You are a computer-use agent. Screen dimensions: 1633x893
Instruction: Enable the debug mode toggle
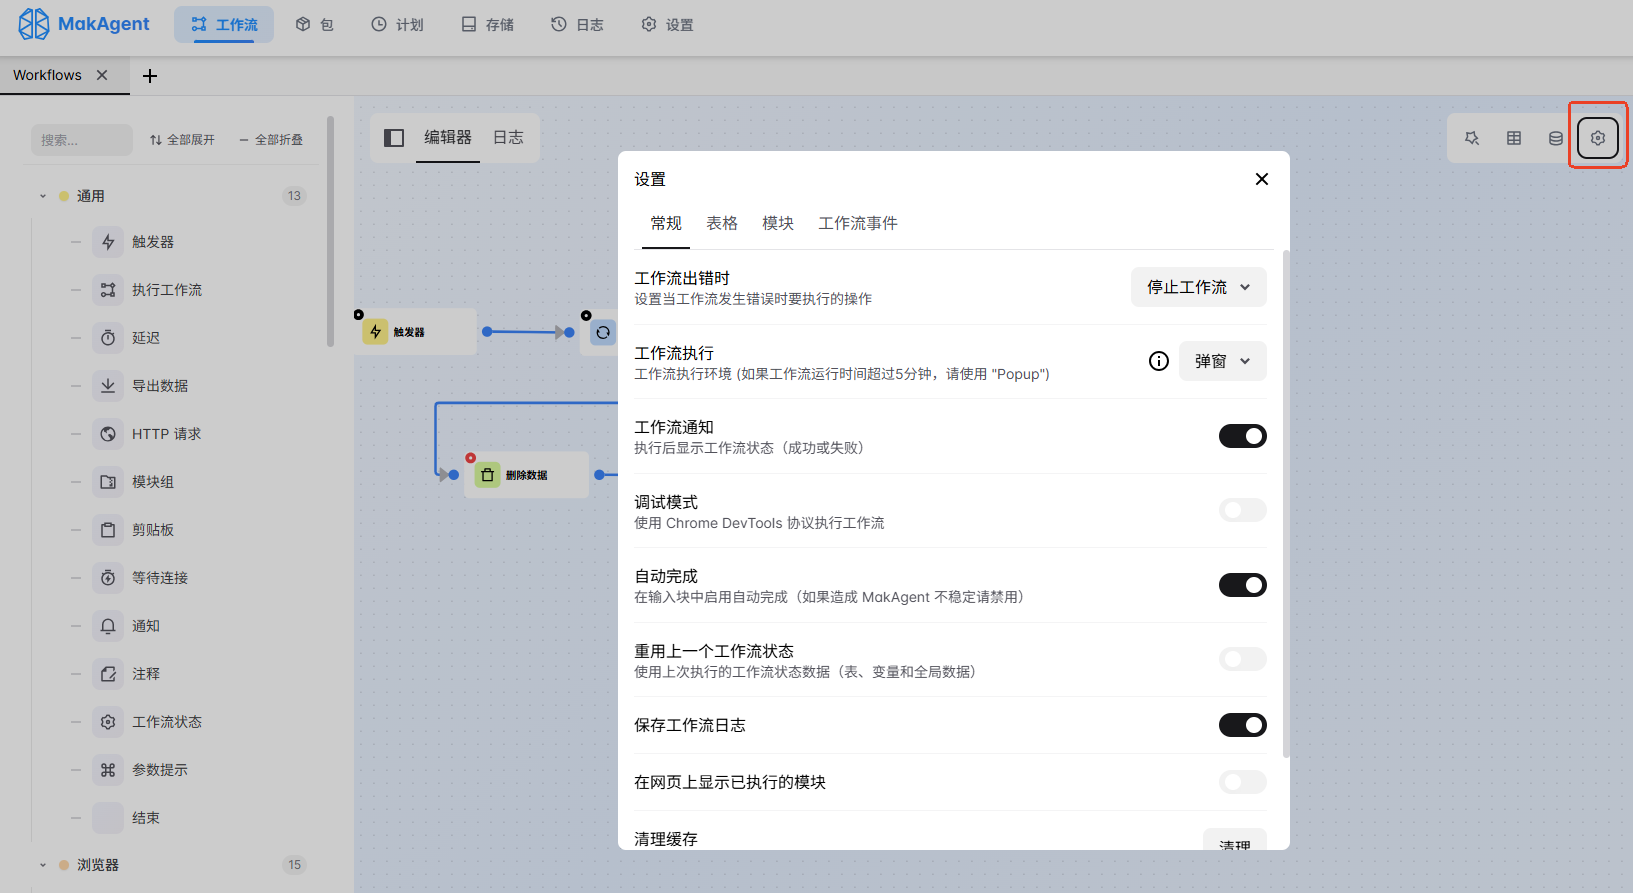click(x=1242, y=510)
